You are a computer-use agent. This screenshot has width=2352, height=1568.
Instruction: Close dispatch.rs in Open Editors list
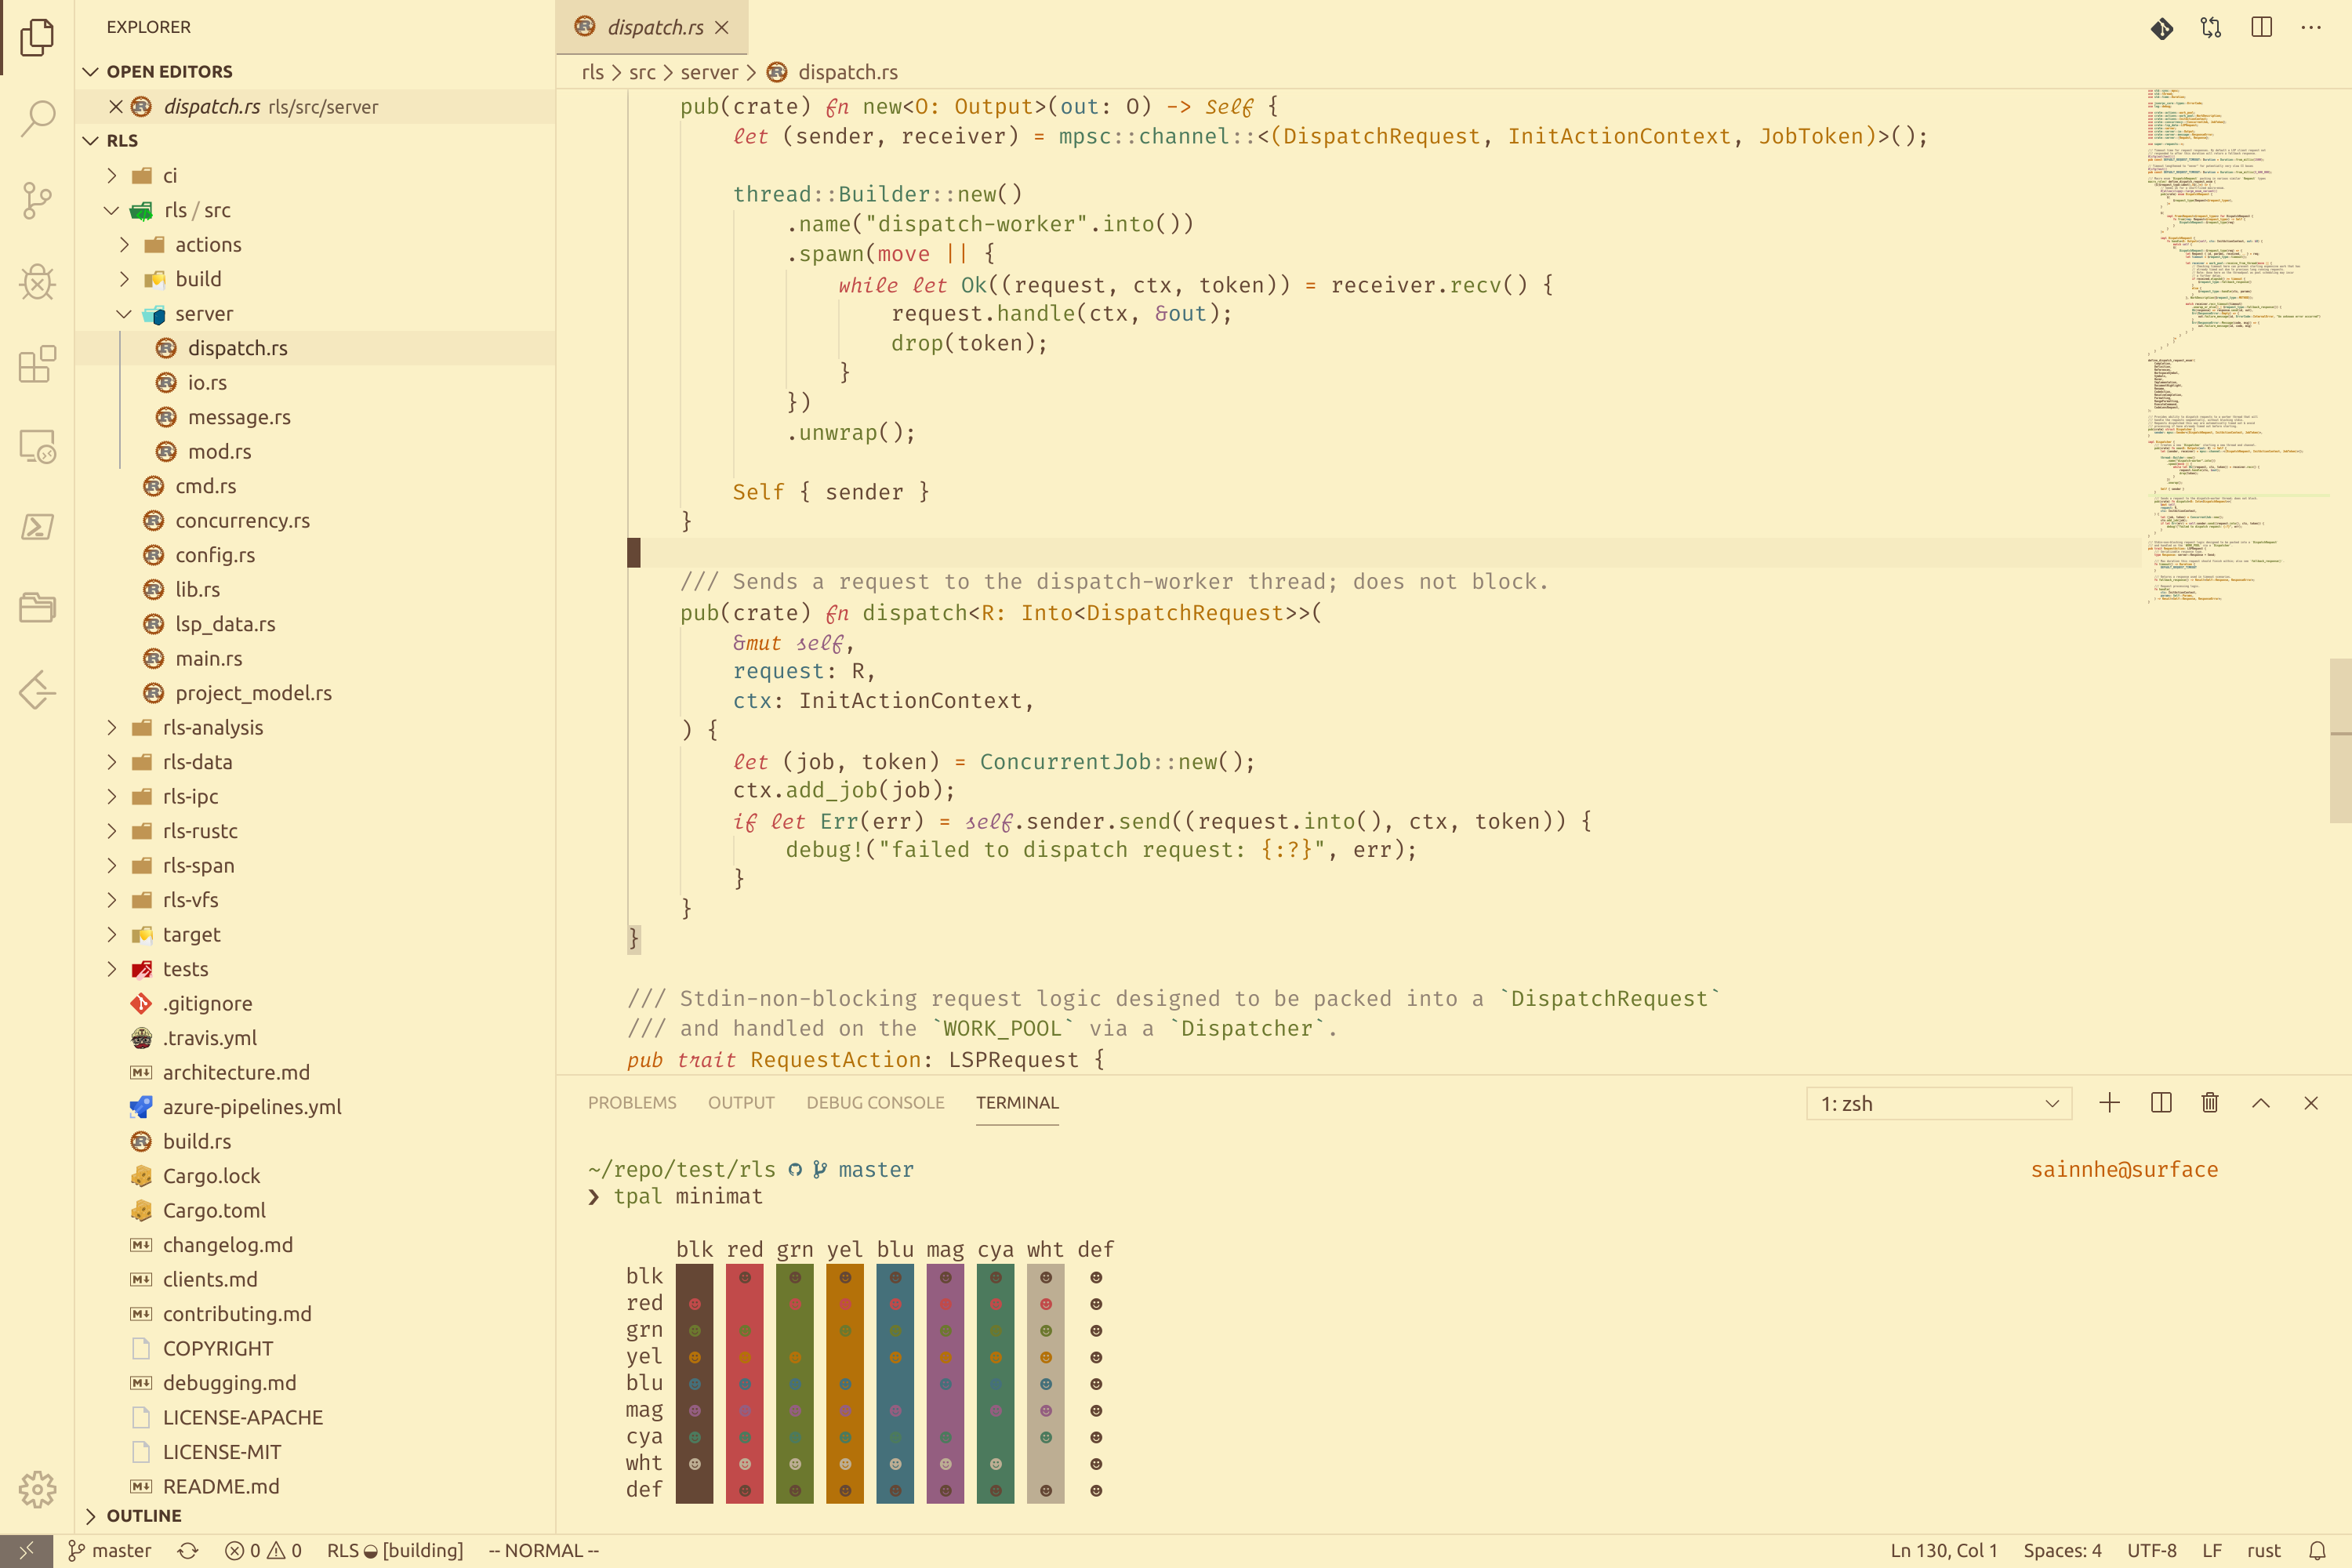coord(116,106)
